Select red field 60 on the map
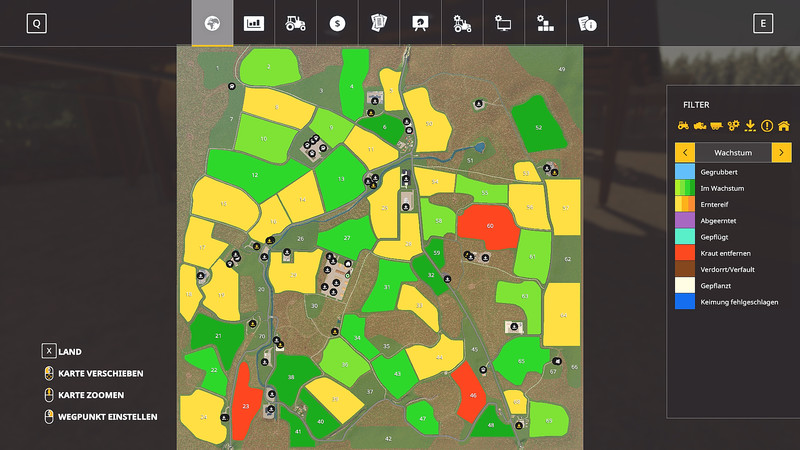The height and width of the screenshot is (450, 800). [x=488, y=227]
